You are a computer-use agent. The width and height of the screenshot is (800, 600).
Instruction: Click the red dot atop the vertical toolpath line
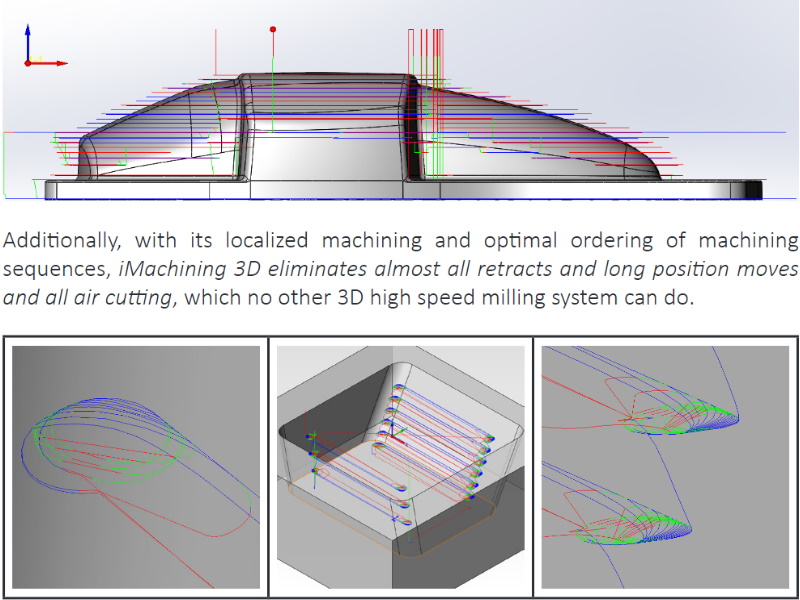pos(272,30)
